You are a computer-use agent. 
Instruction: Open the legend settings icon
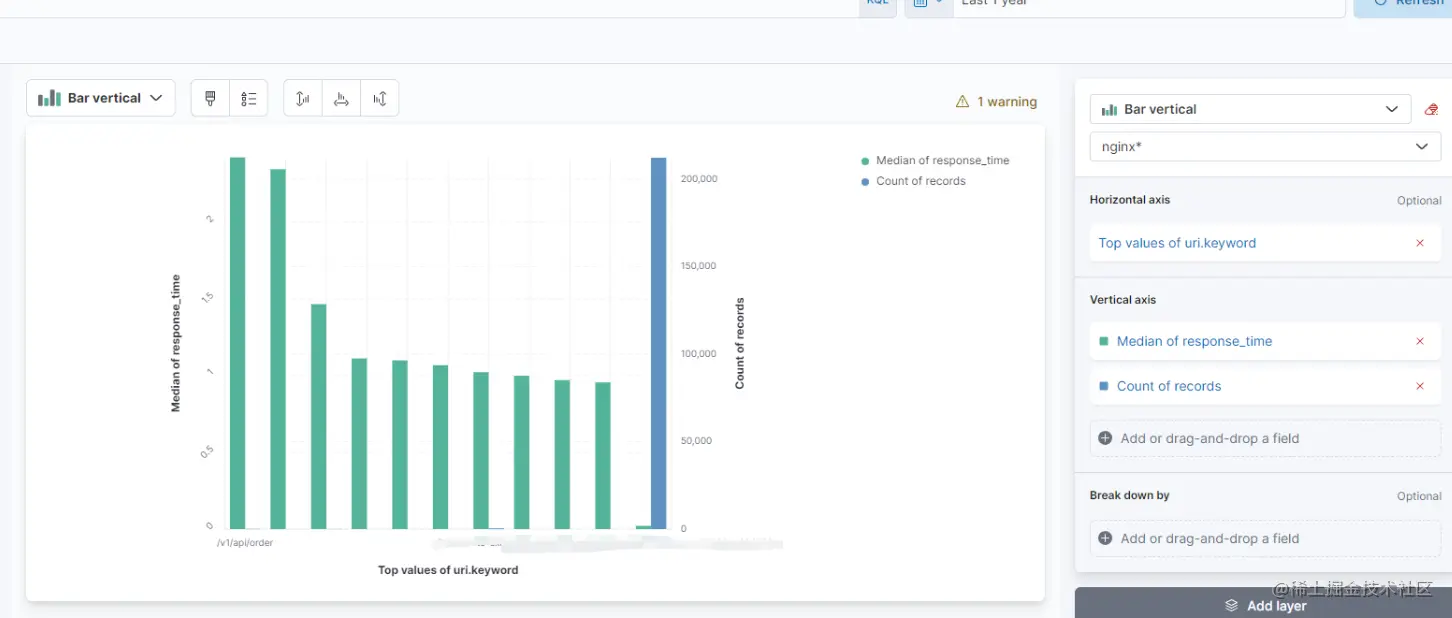(249, 98)
